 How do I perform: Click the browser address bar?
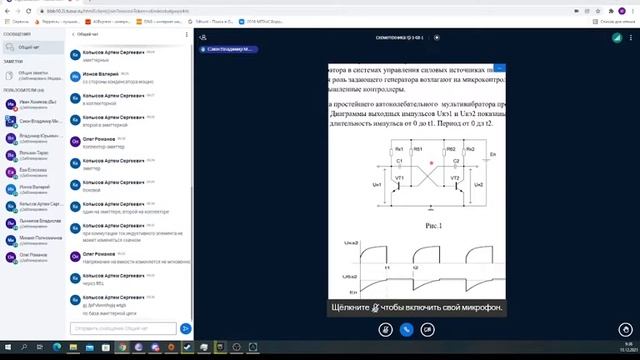[302, 11]
